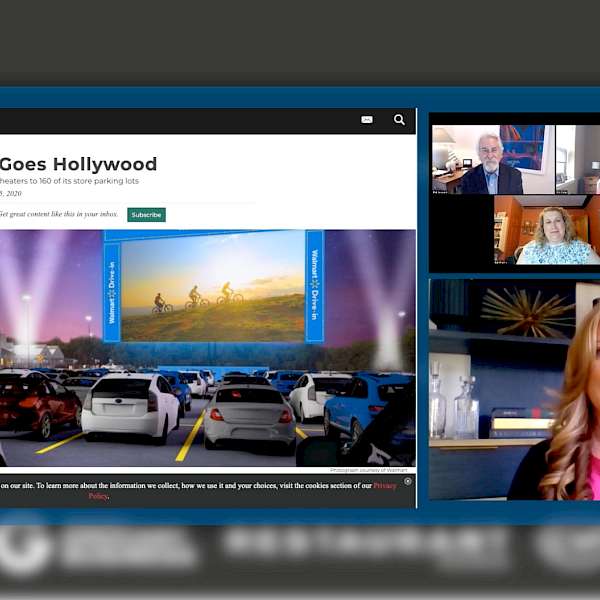Select the blonde woman's large video tile
Screen dimensions: 600x600
[515, 390]
